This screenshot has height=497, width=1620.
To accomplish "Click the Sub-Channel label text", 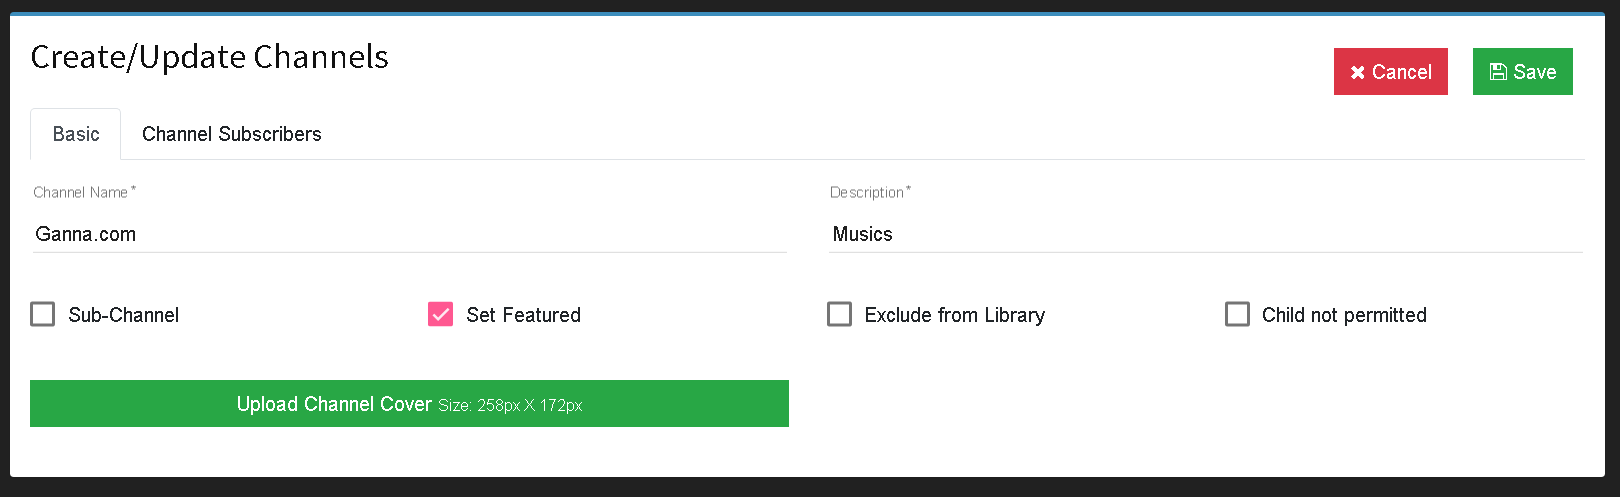I will point(124,315).
